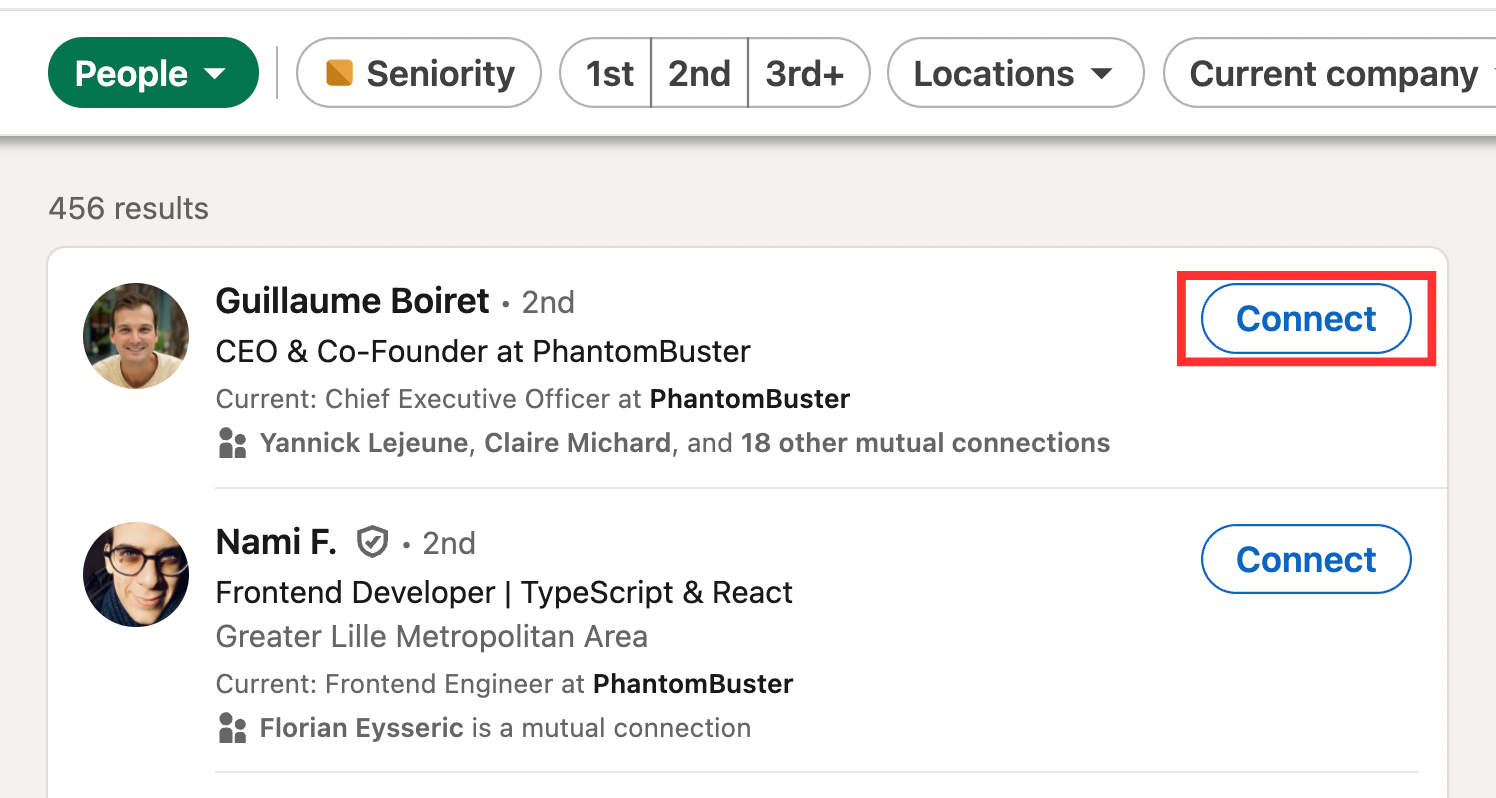Expand the Locations filter dropdown
The height and width of the screenshot is (798, 1496).
coord(1015,73)
